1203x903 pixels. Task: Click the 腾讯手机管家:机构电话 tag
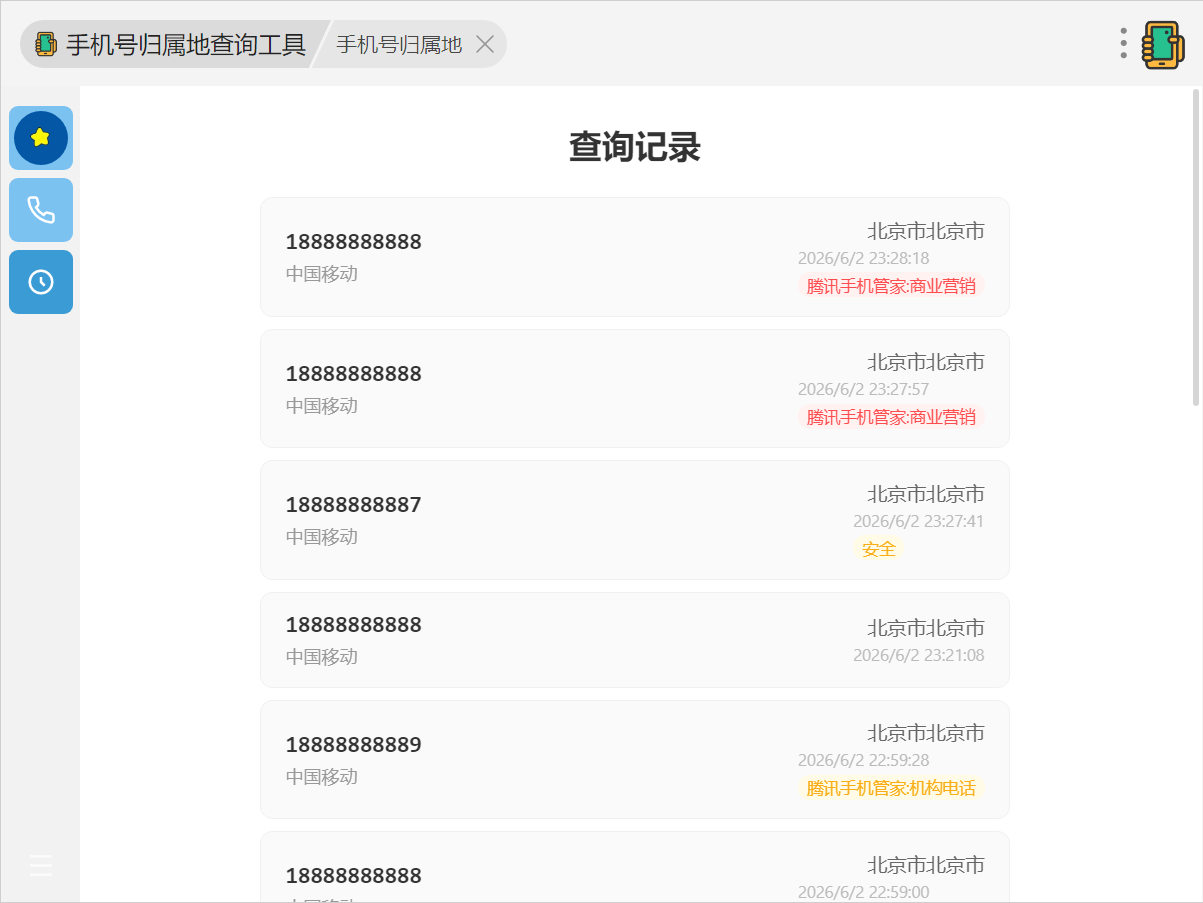[x=891, y=788]
